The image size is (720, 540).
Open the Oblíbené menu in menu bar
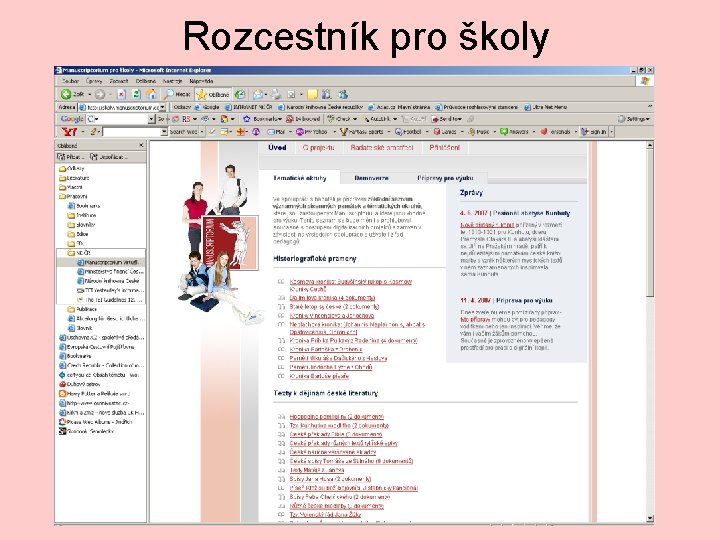click(x=146, y=81)
